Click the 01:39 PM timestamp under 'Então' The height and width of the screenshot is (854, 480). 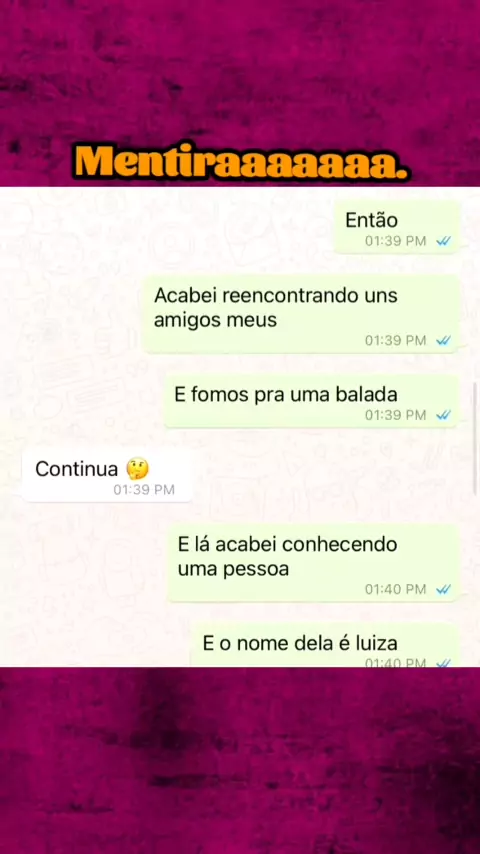coord(396,241)
